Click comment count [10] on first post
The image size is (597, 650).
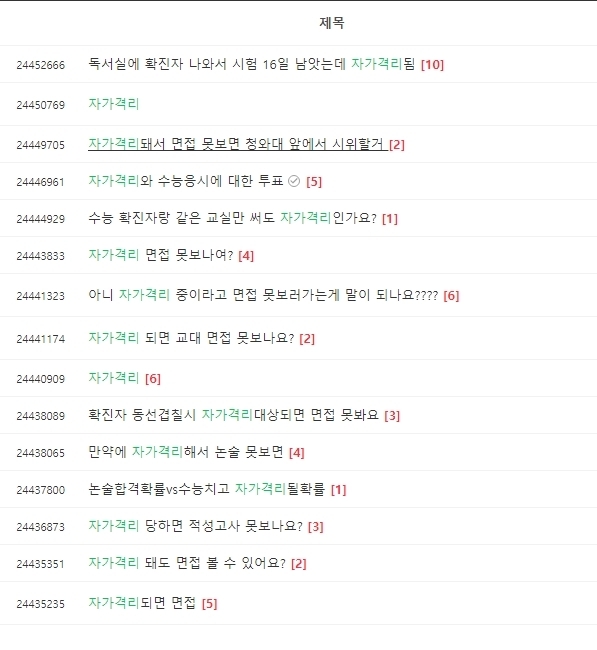click(432, 65)
